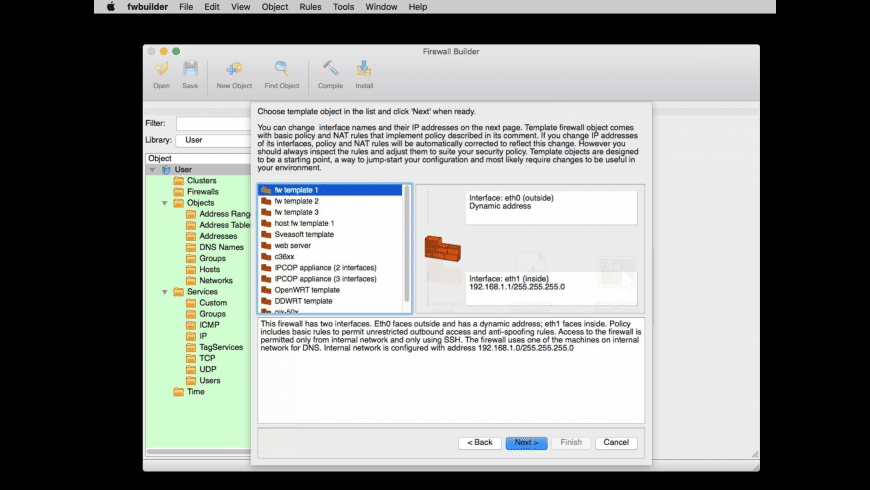Viewport: 870px width, 490px height.
Task: Collapse the User library tree node
Action: point(153,170)
